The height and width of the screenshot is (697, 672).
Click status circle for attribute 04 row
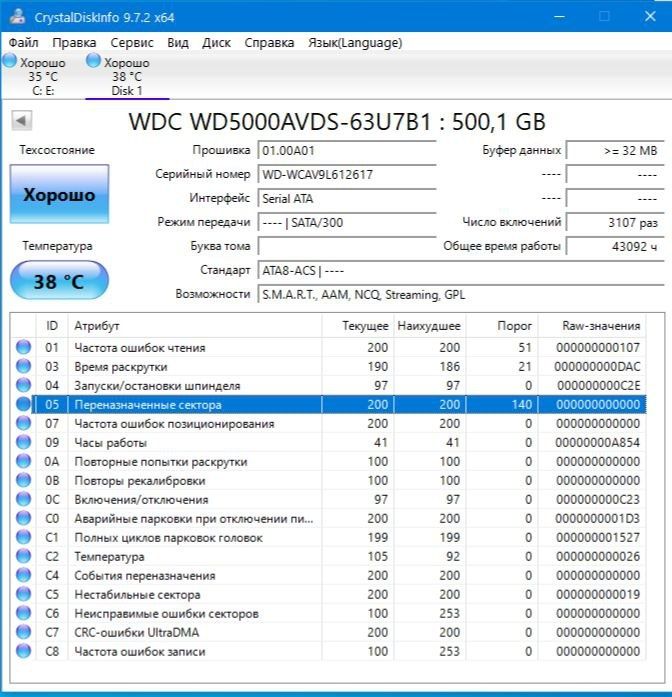point(23,385)
